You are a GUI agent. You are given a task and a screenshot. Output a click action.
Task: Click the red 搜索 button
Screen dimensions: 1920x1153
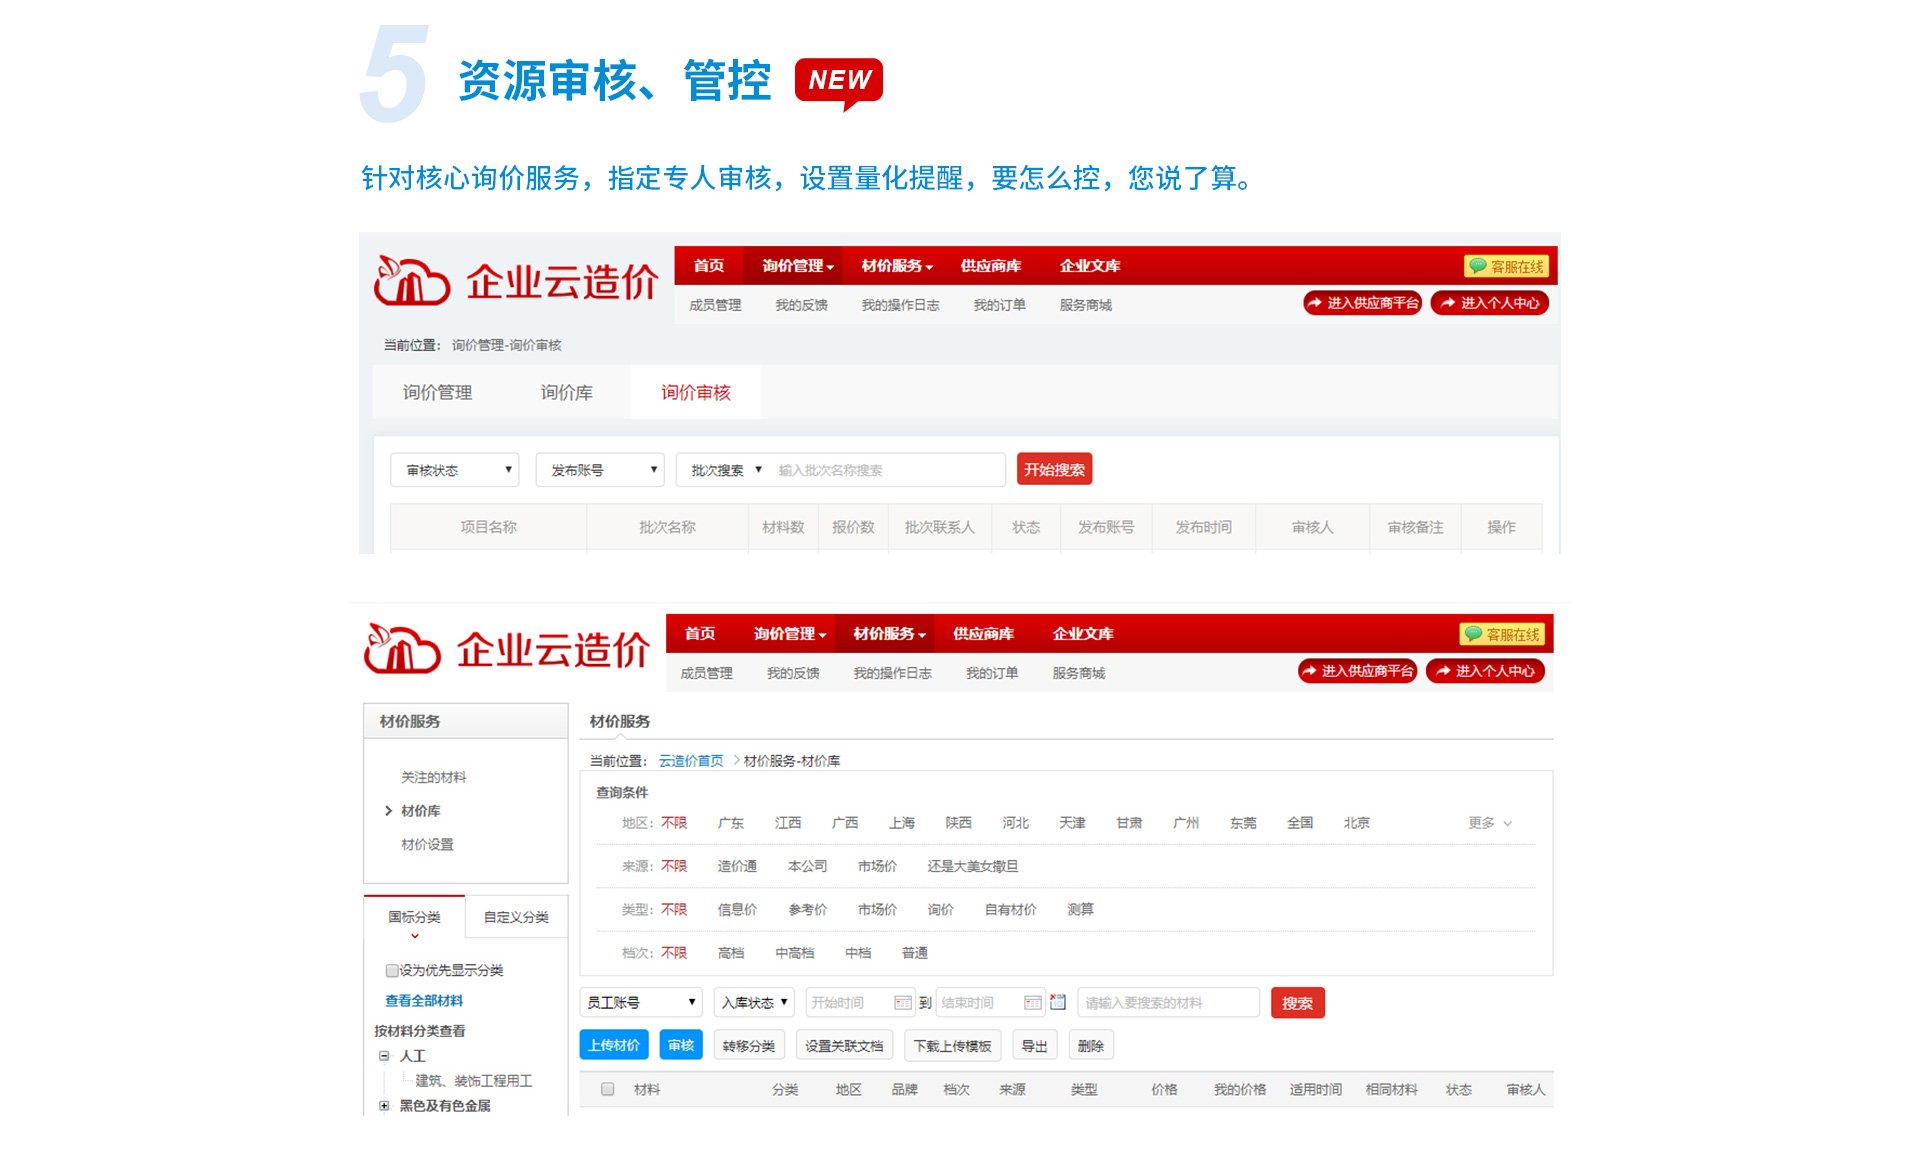[x=1297, y=1002]
